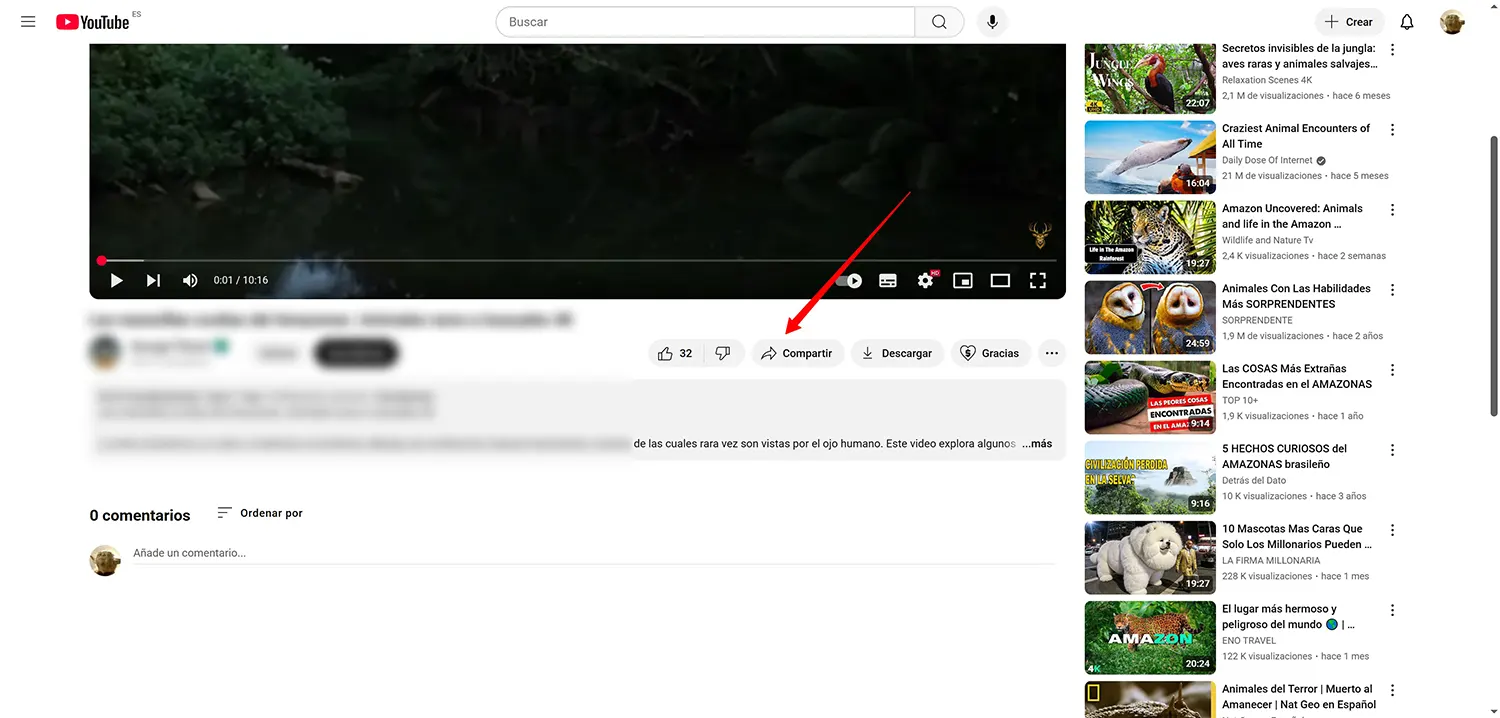Click the voice search microphone icon
The image size is (1500, 718).
click(992, 21)
